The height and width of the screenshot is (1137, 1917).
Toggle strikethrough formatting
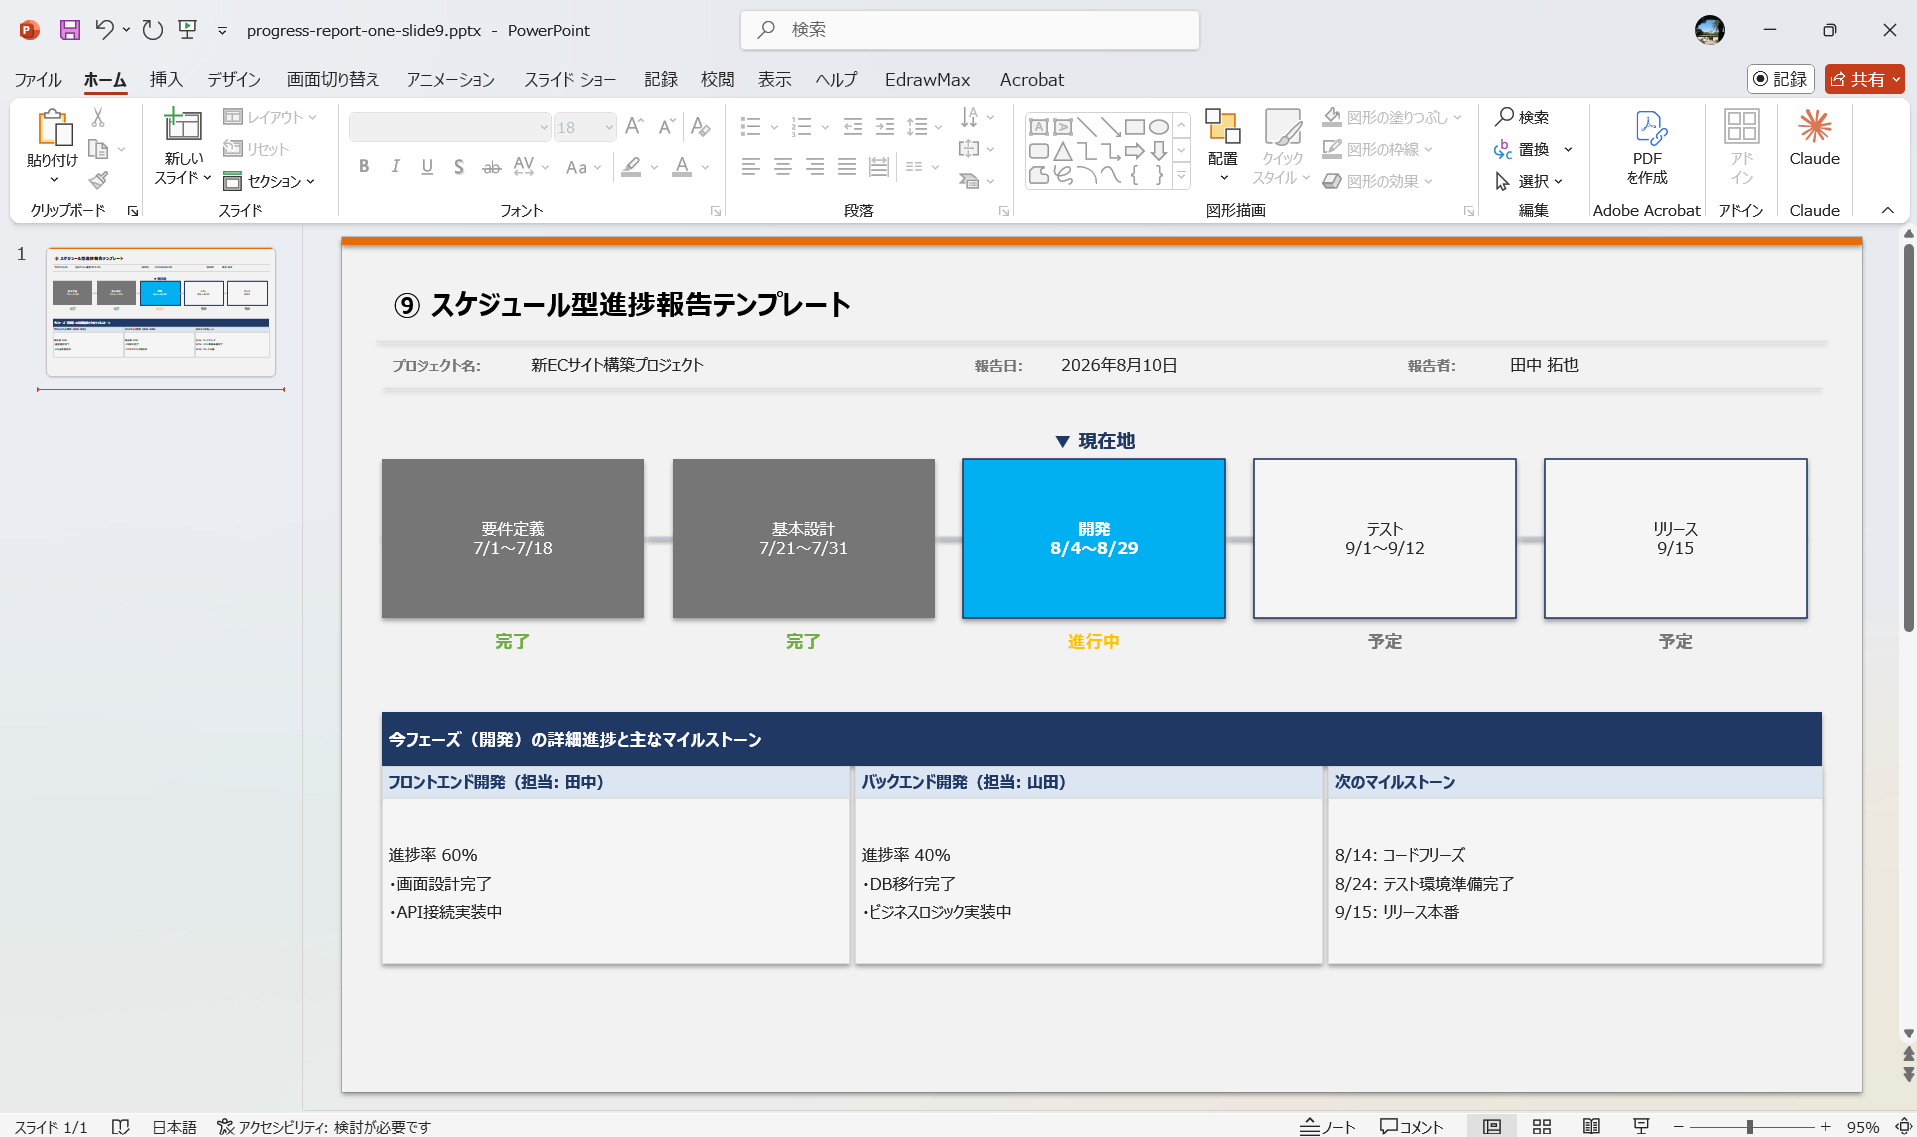[x=491, y=167]
